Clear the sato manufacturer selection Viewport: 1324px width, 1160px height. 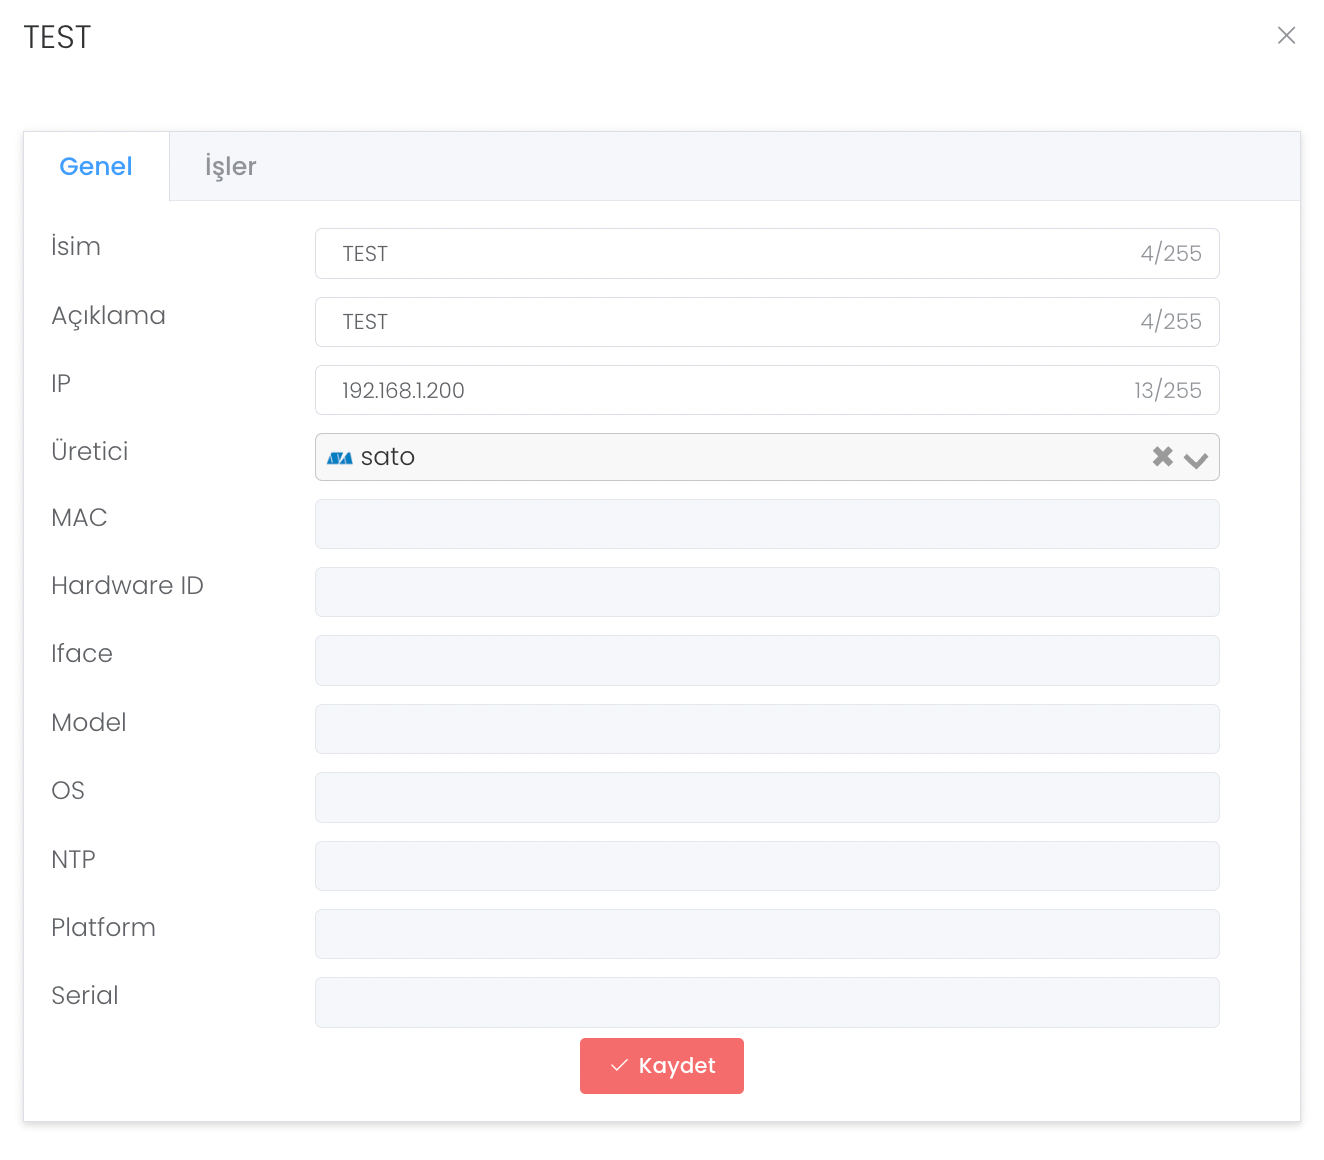point(1162,457)
